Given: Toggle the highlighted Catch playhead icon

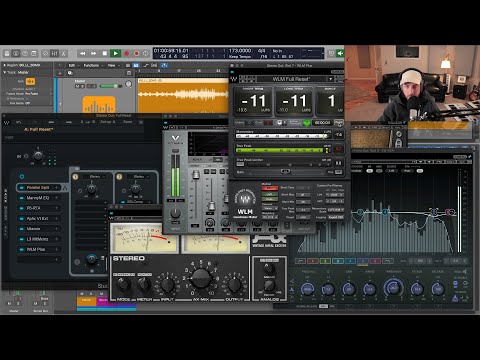Looking at the screenshot, I should (164, 65).
